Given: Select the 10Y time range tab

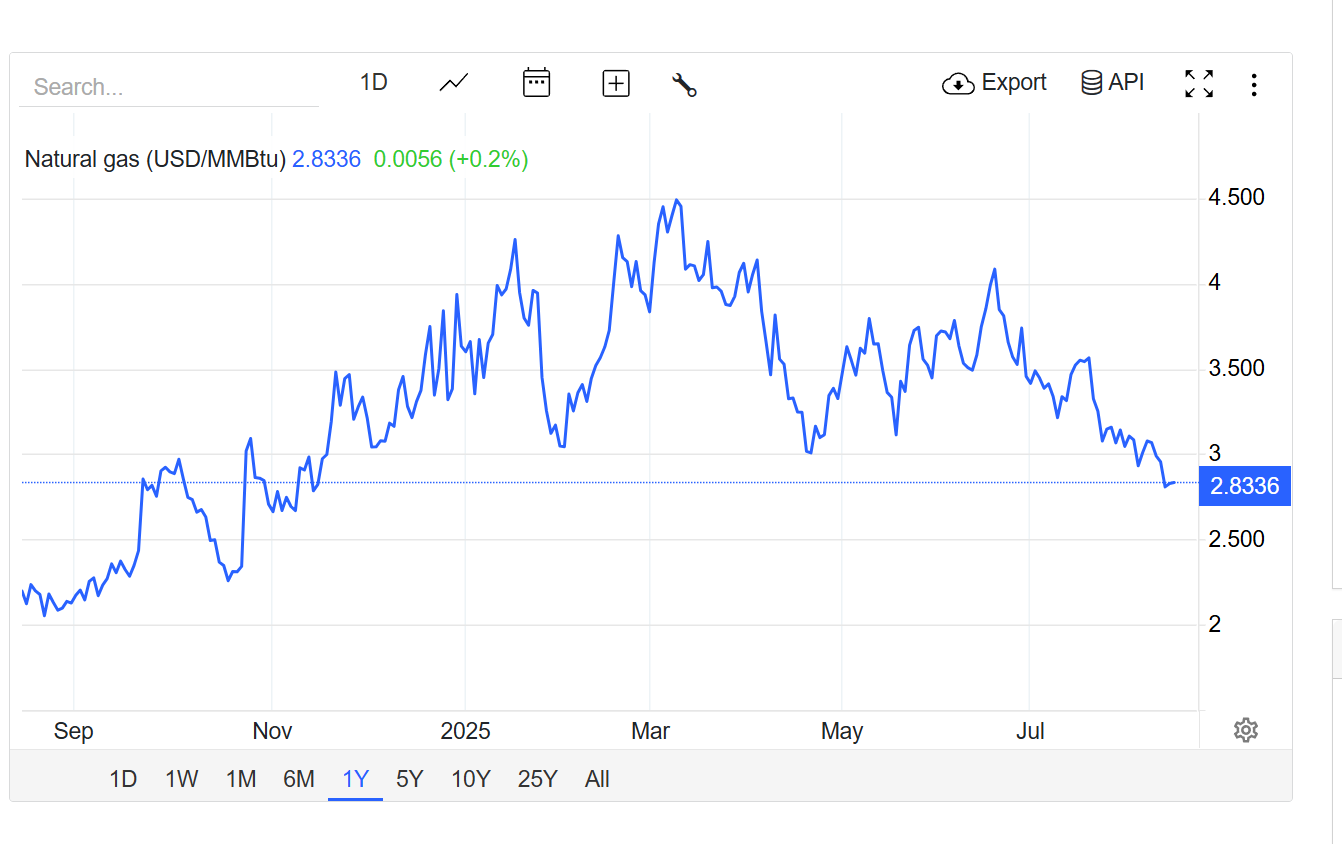Looking at the screenshot, I should pyautogui.click(x=471, y=779).
